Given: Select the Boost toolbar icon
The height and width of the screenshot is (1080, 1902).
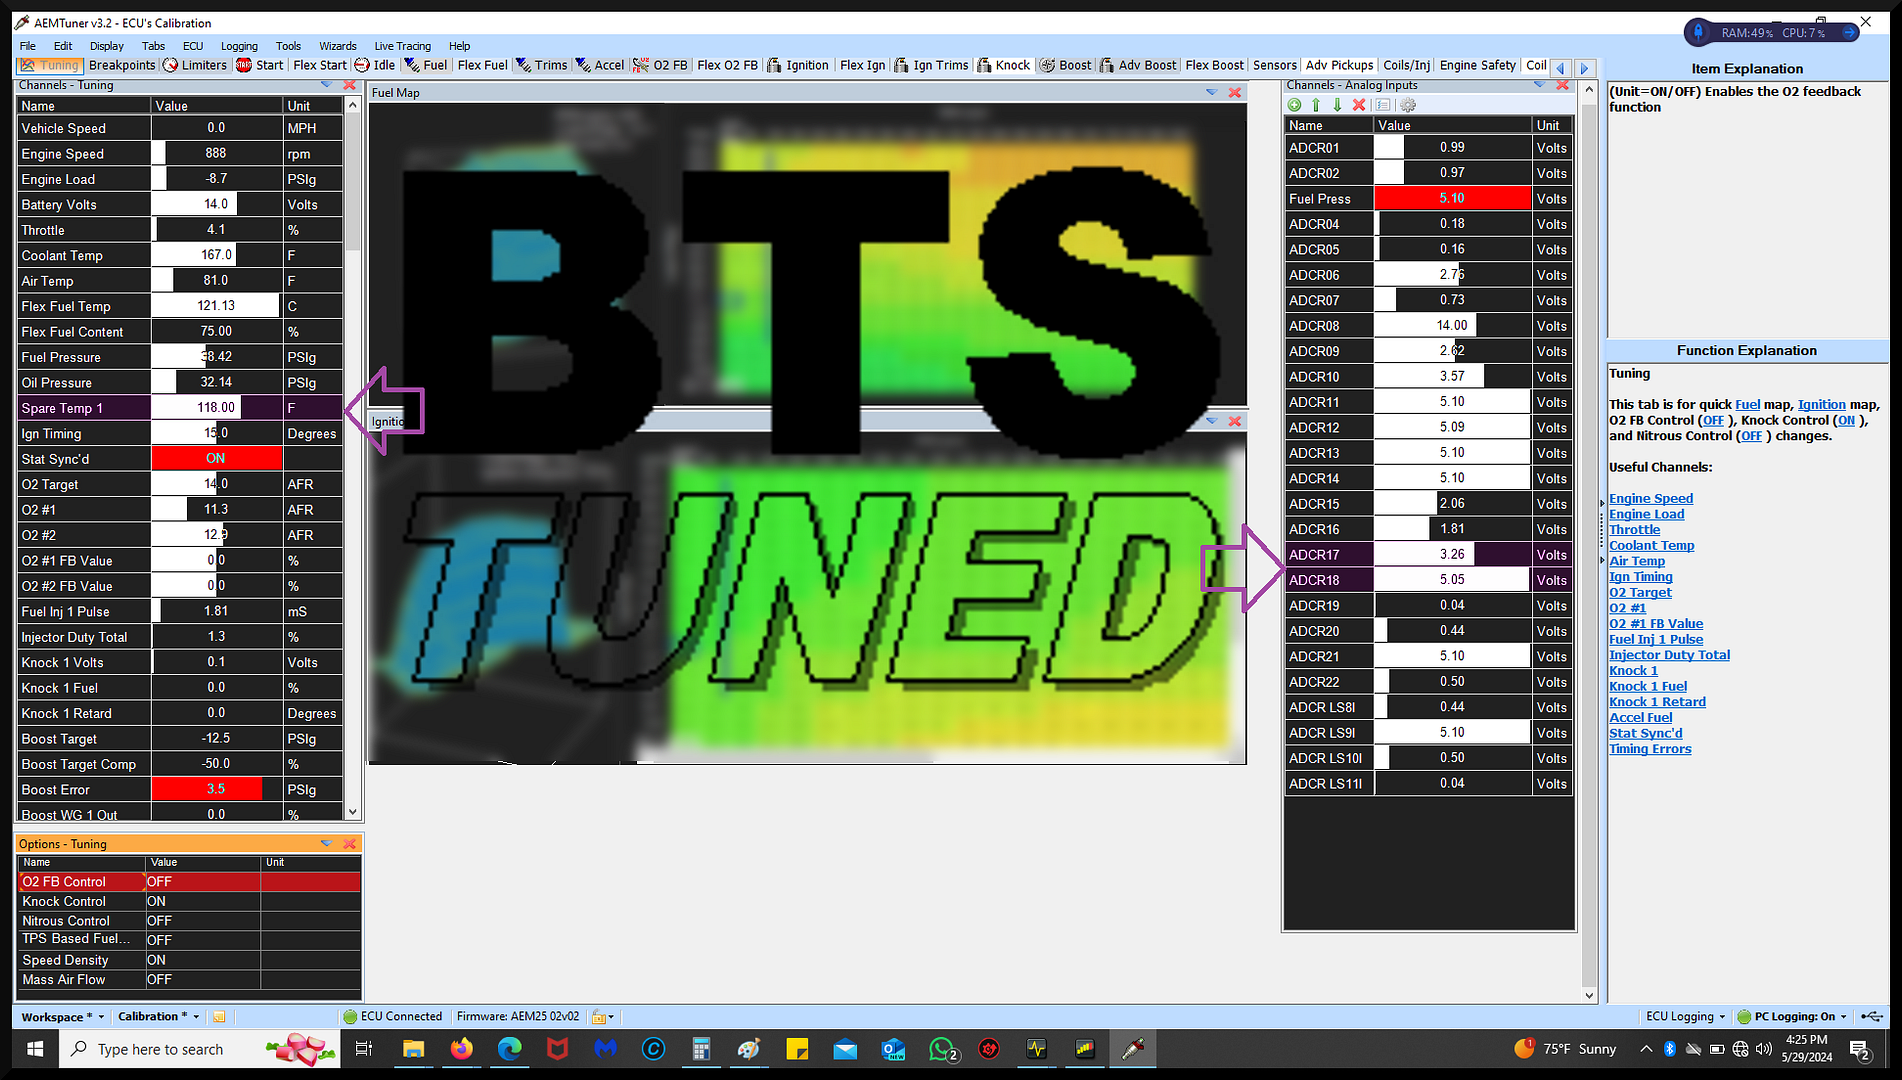Looking at the screenshot, I should (x=1065, y=65).
